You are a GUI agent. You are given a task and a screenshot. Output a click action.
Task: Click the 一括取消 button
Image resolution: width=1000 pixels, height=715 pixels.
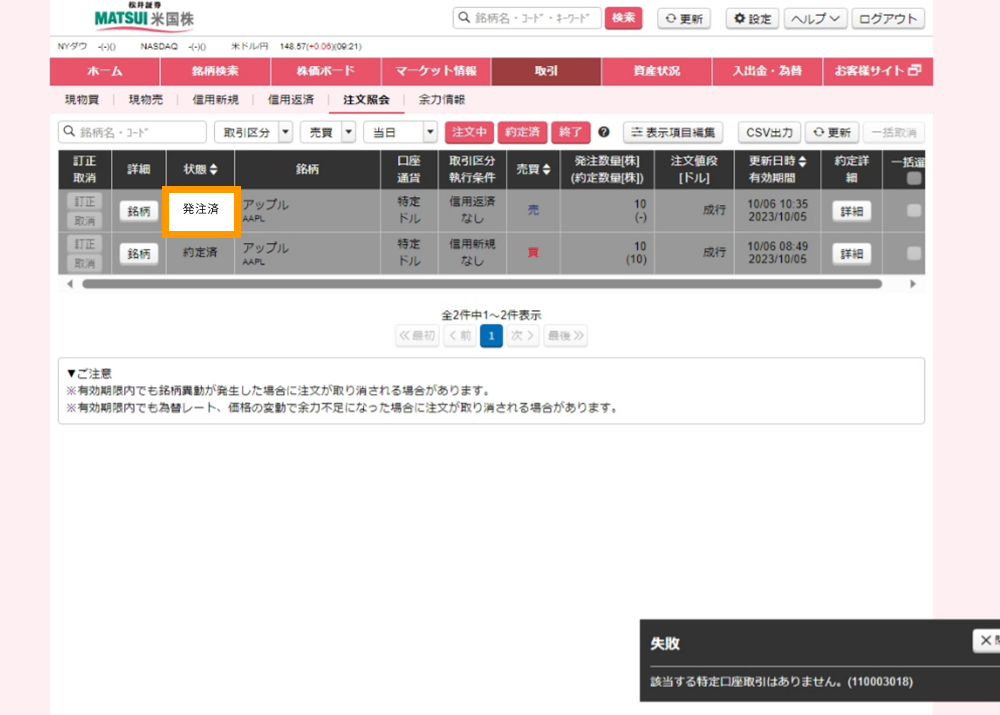click(x=893, y=132)
